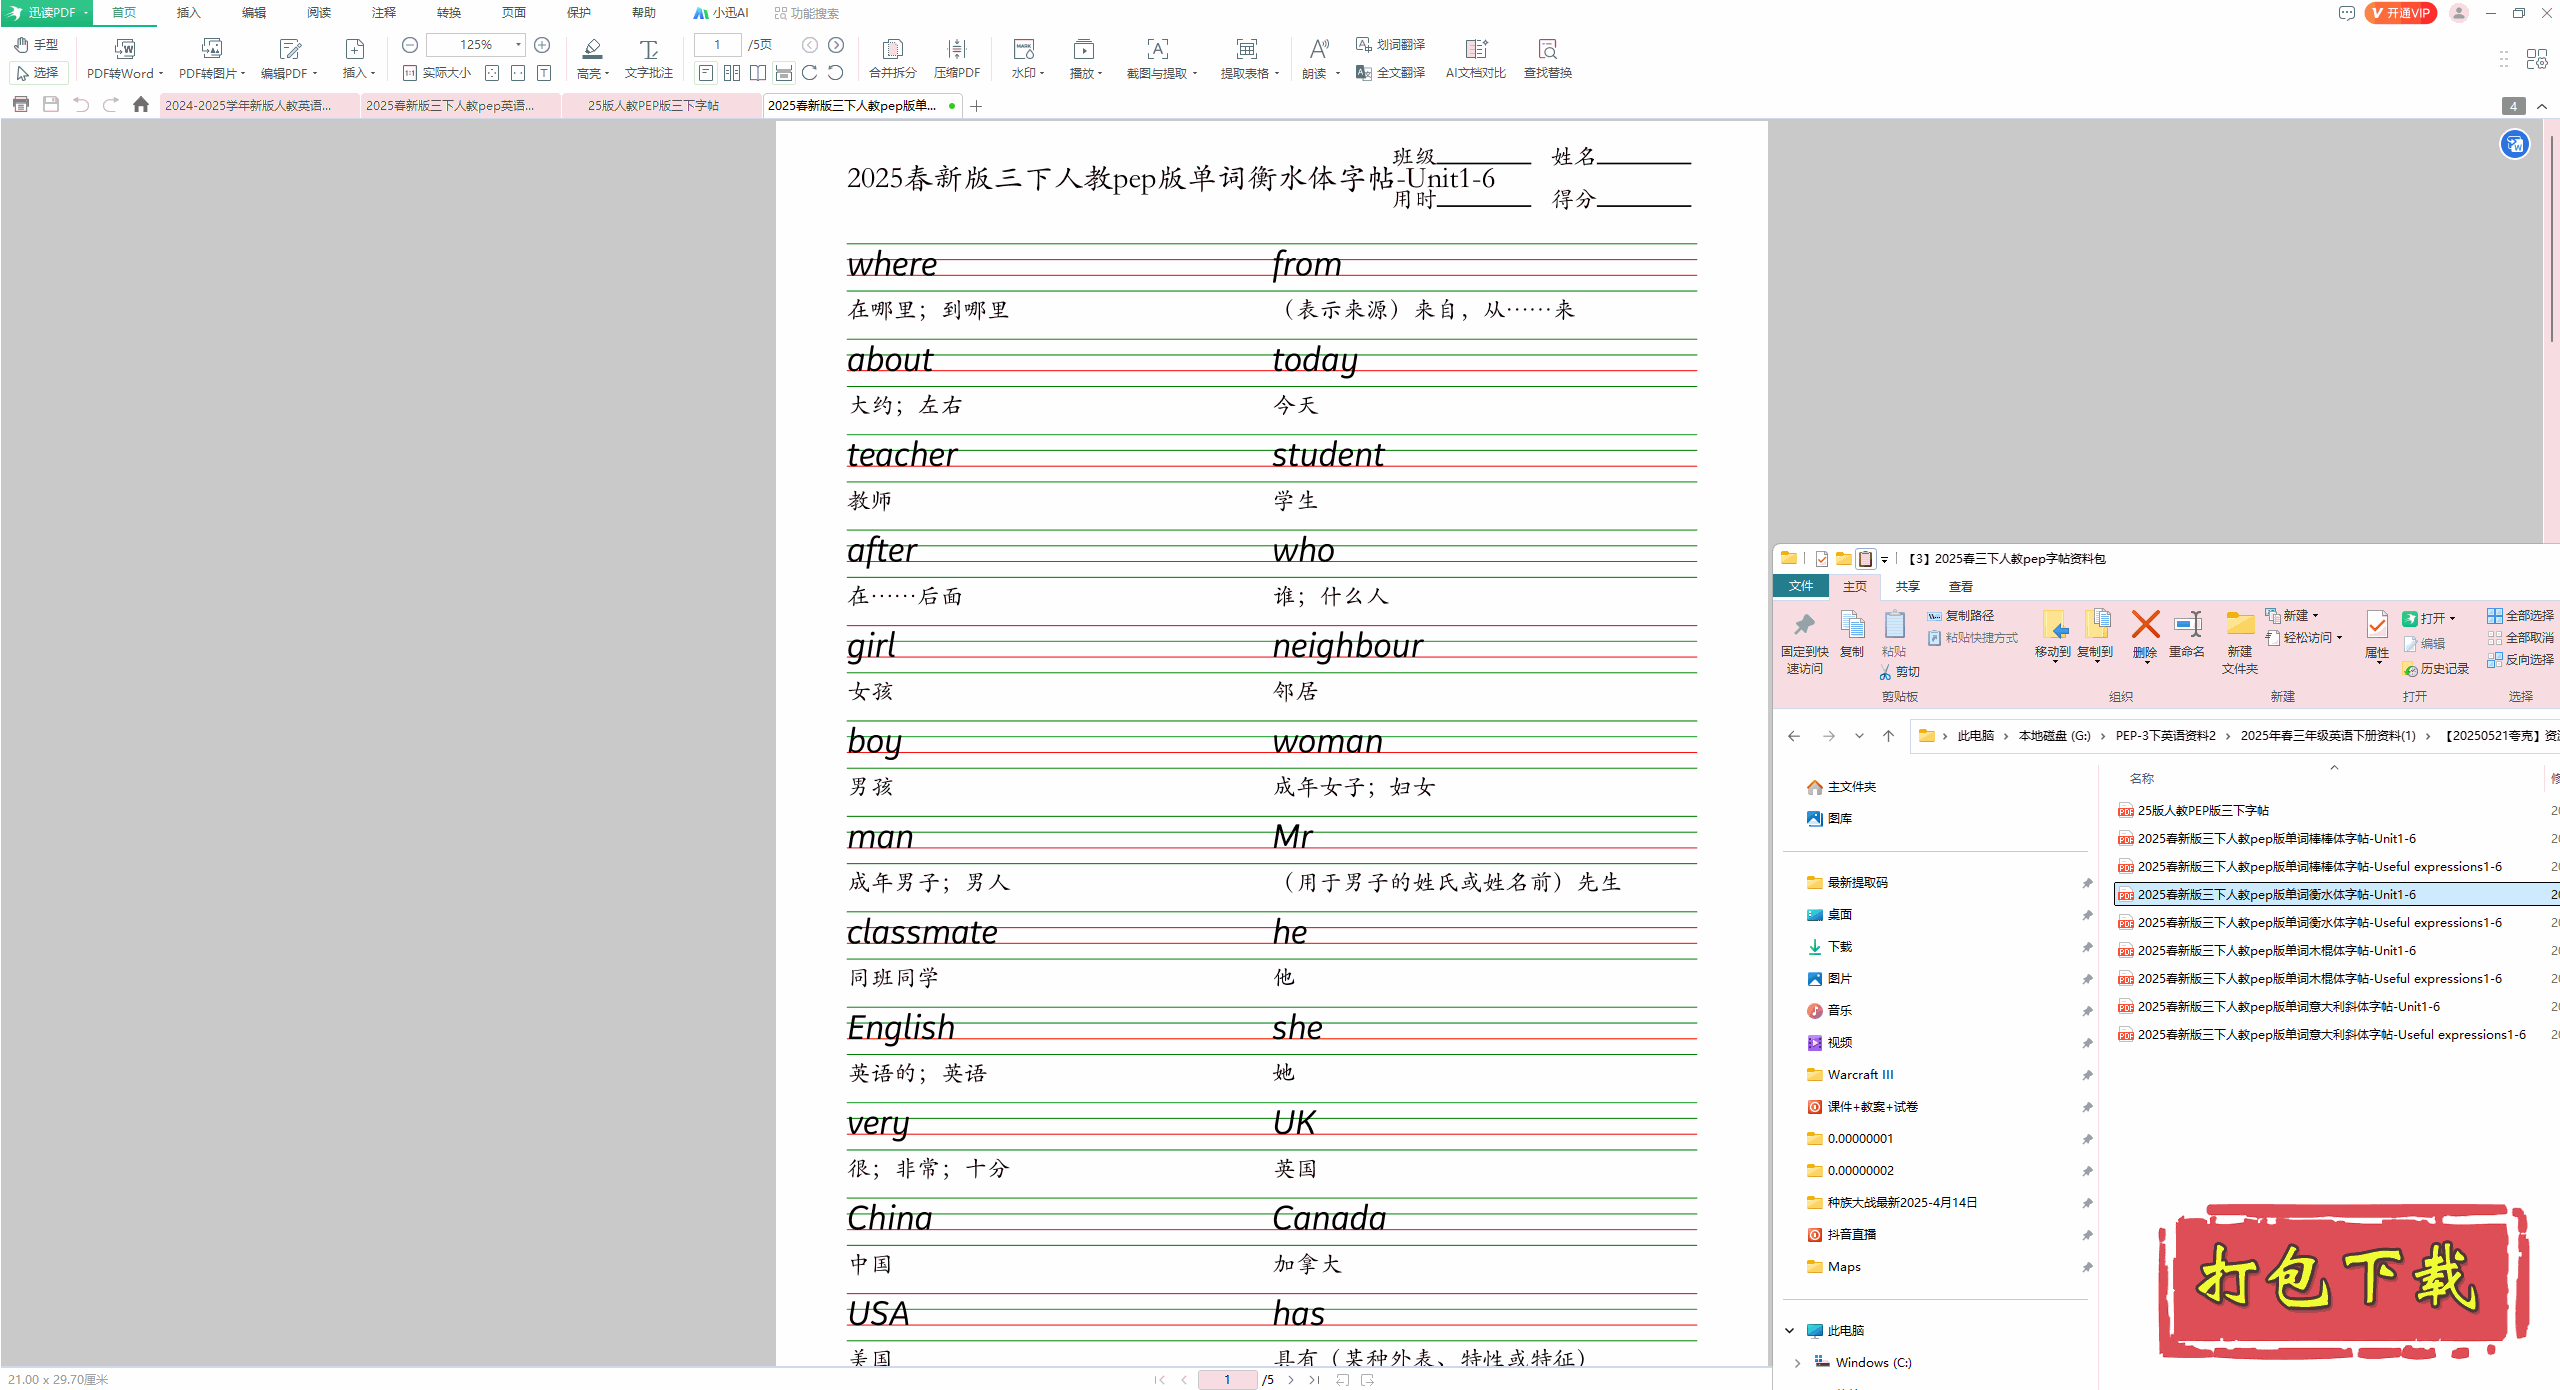Click bottom status bar page number field
Image resolution: width=2560 pixels, height=1390 pixels.
tap(1227, 1379)
